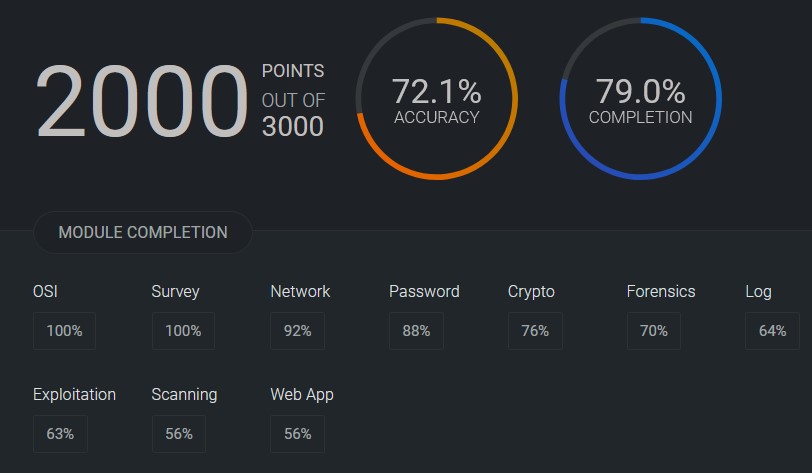Open the Network 92% score box
Viewport: 812px width, 473px height.
[x=297, y=331]
